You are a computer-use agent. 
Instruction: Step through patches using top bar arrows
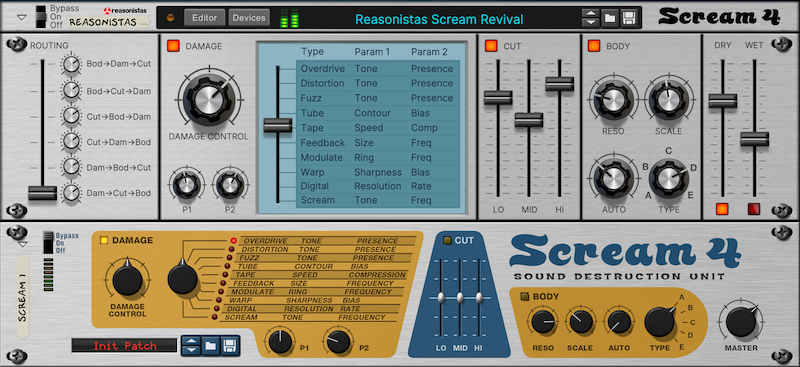(590, 18)
